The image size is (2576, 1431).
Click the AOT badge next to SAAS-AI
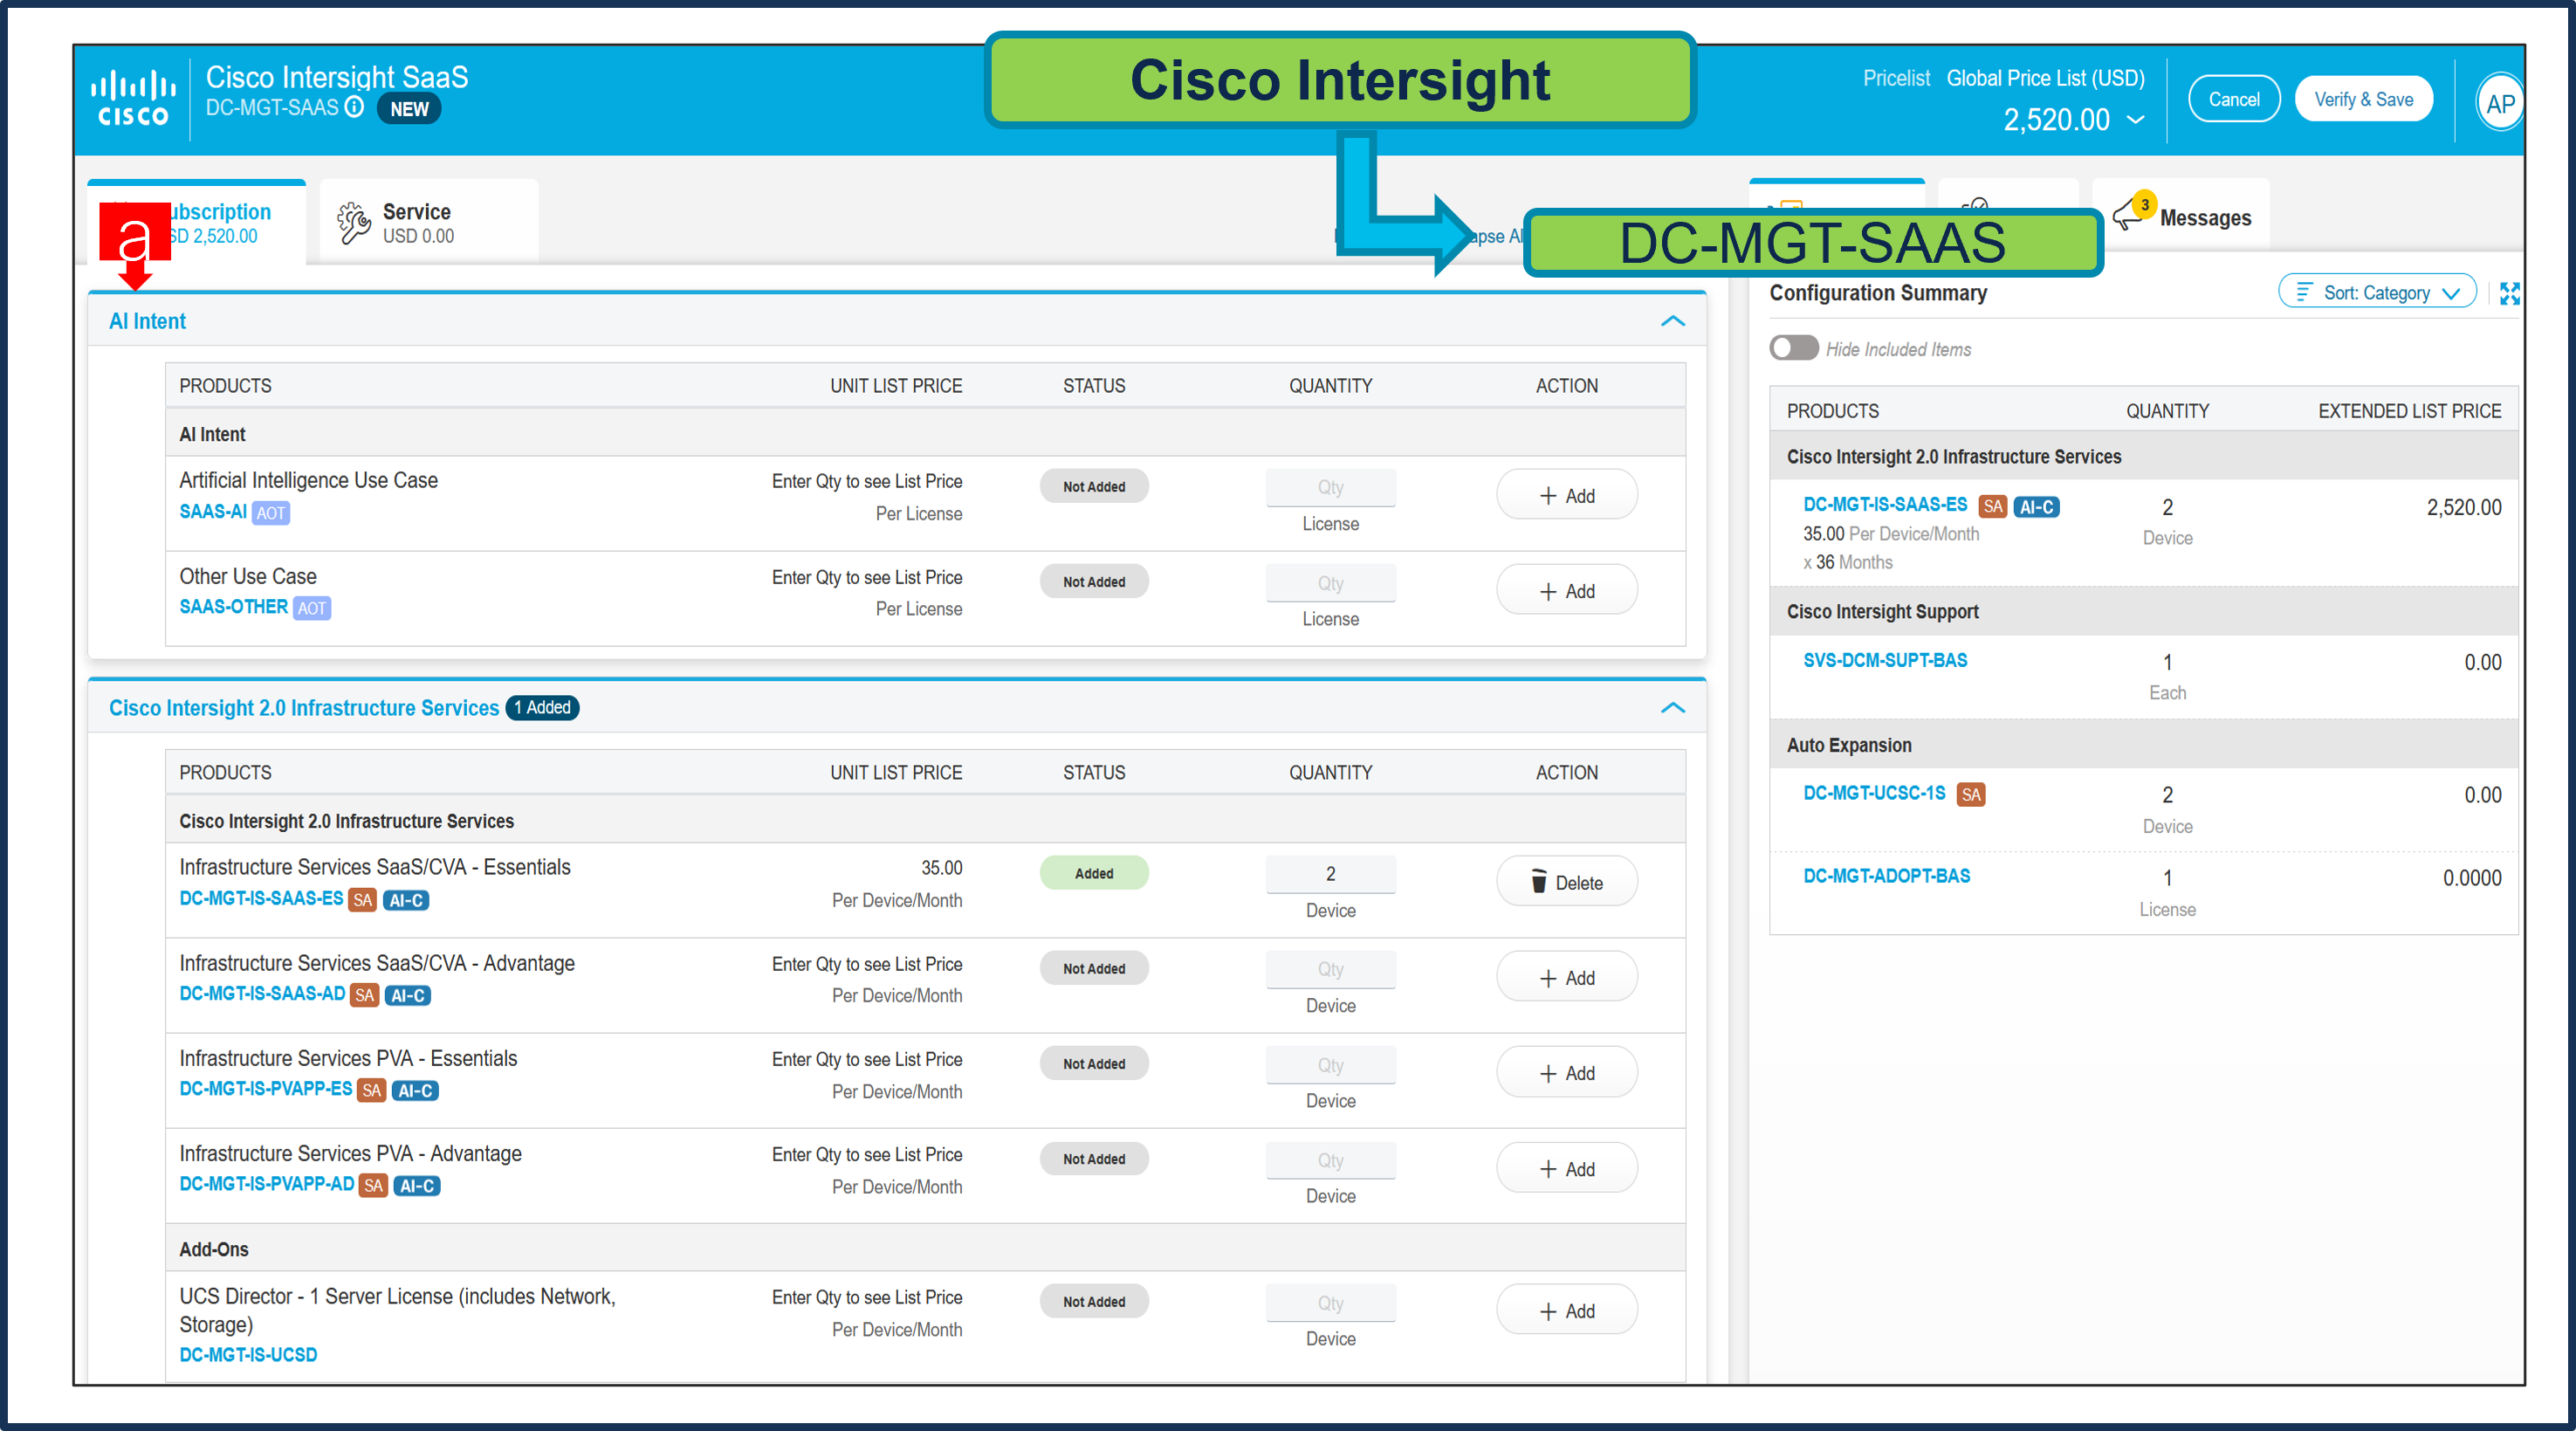tap(270, 513)
